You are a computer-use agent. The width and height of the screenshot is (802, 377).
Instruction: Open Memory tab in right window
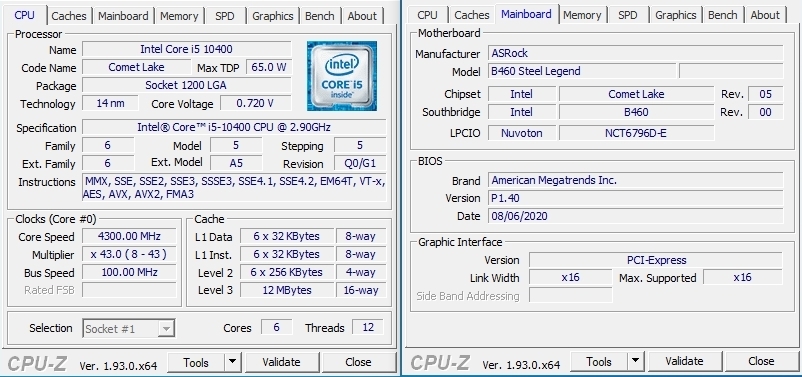click(x=582, y=15)
